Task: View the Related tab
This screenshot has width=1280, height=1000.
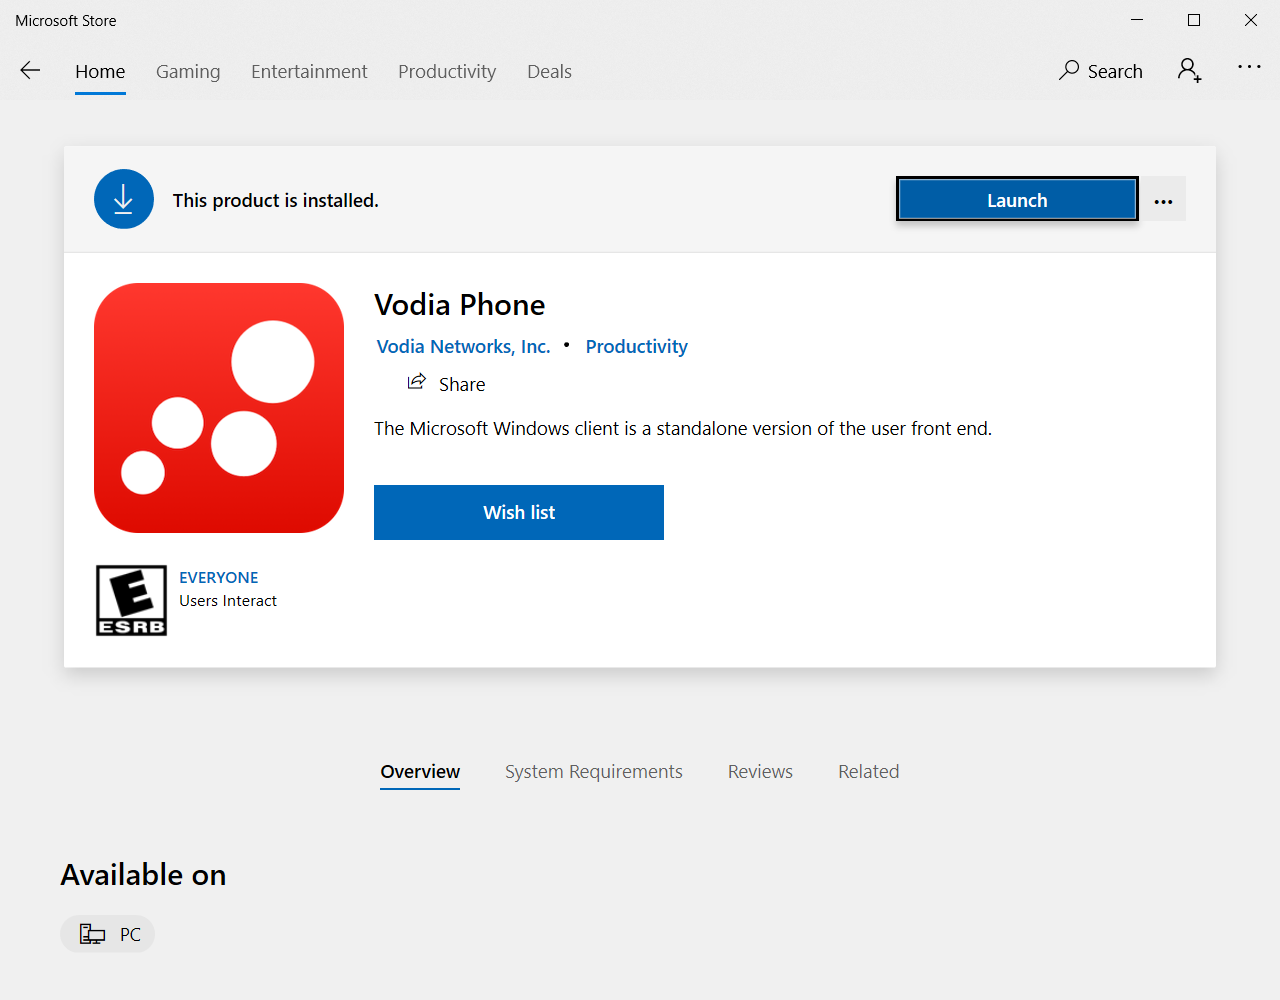Action: pyautogui.click(x=869, y=772)
